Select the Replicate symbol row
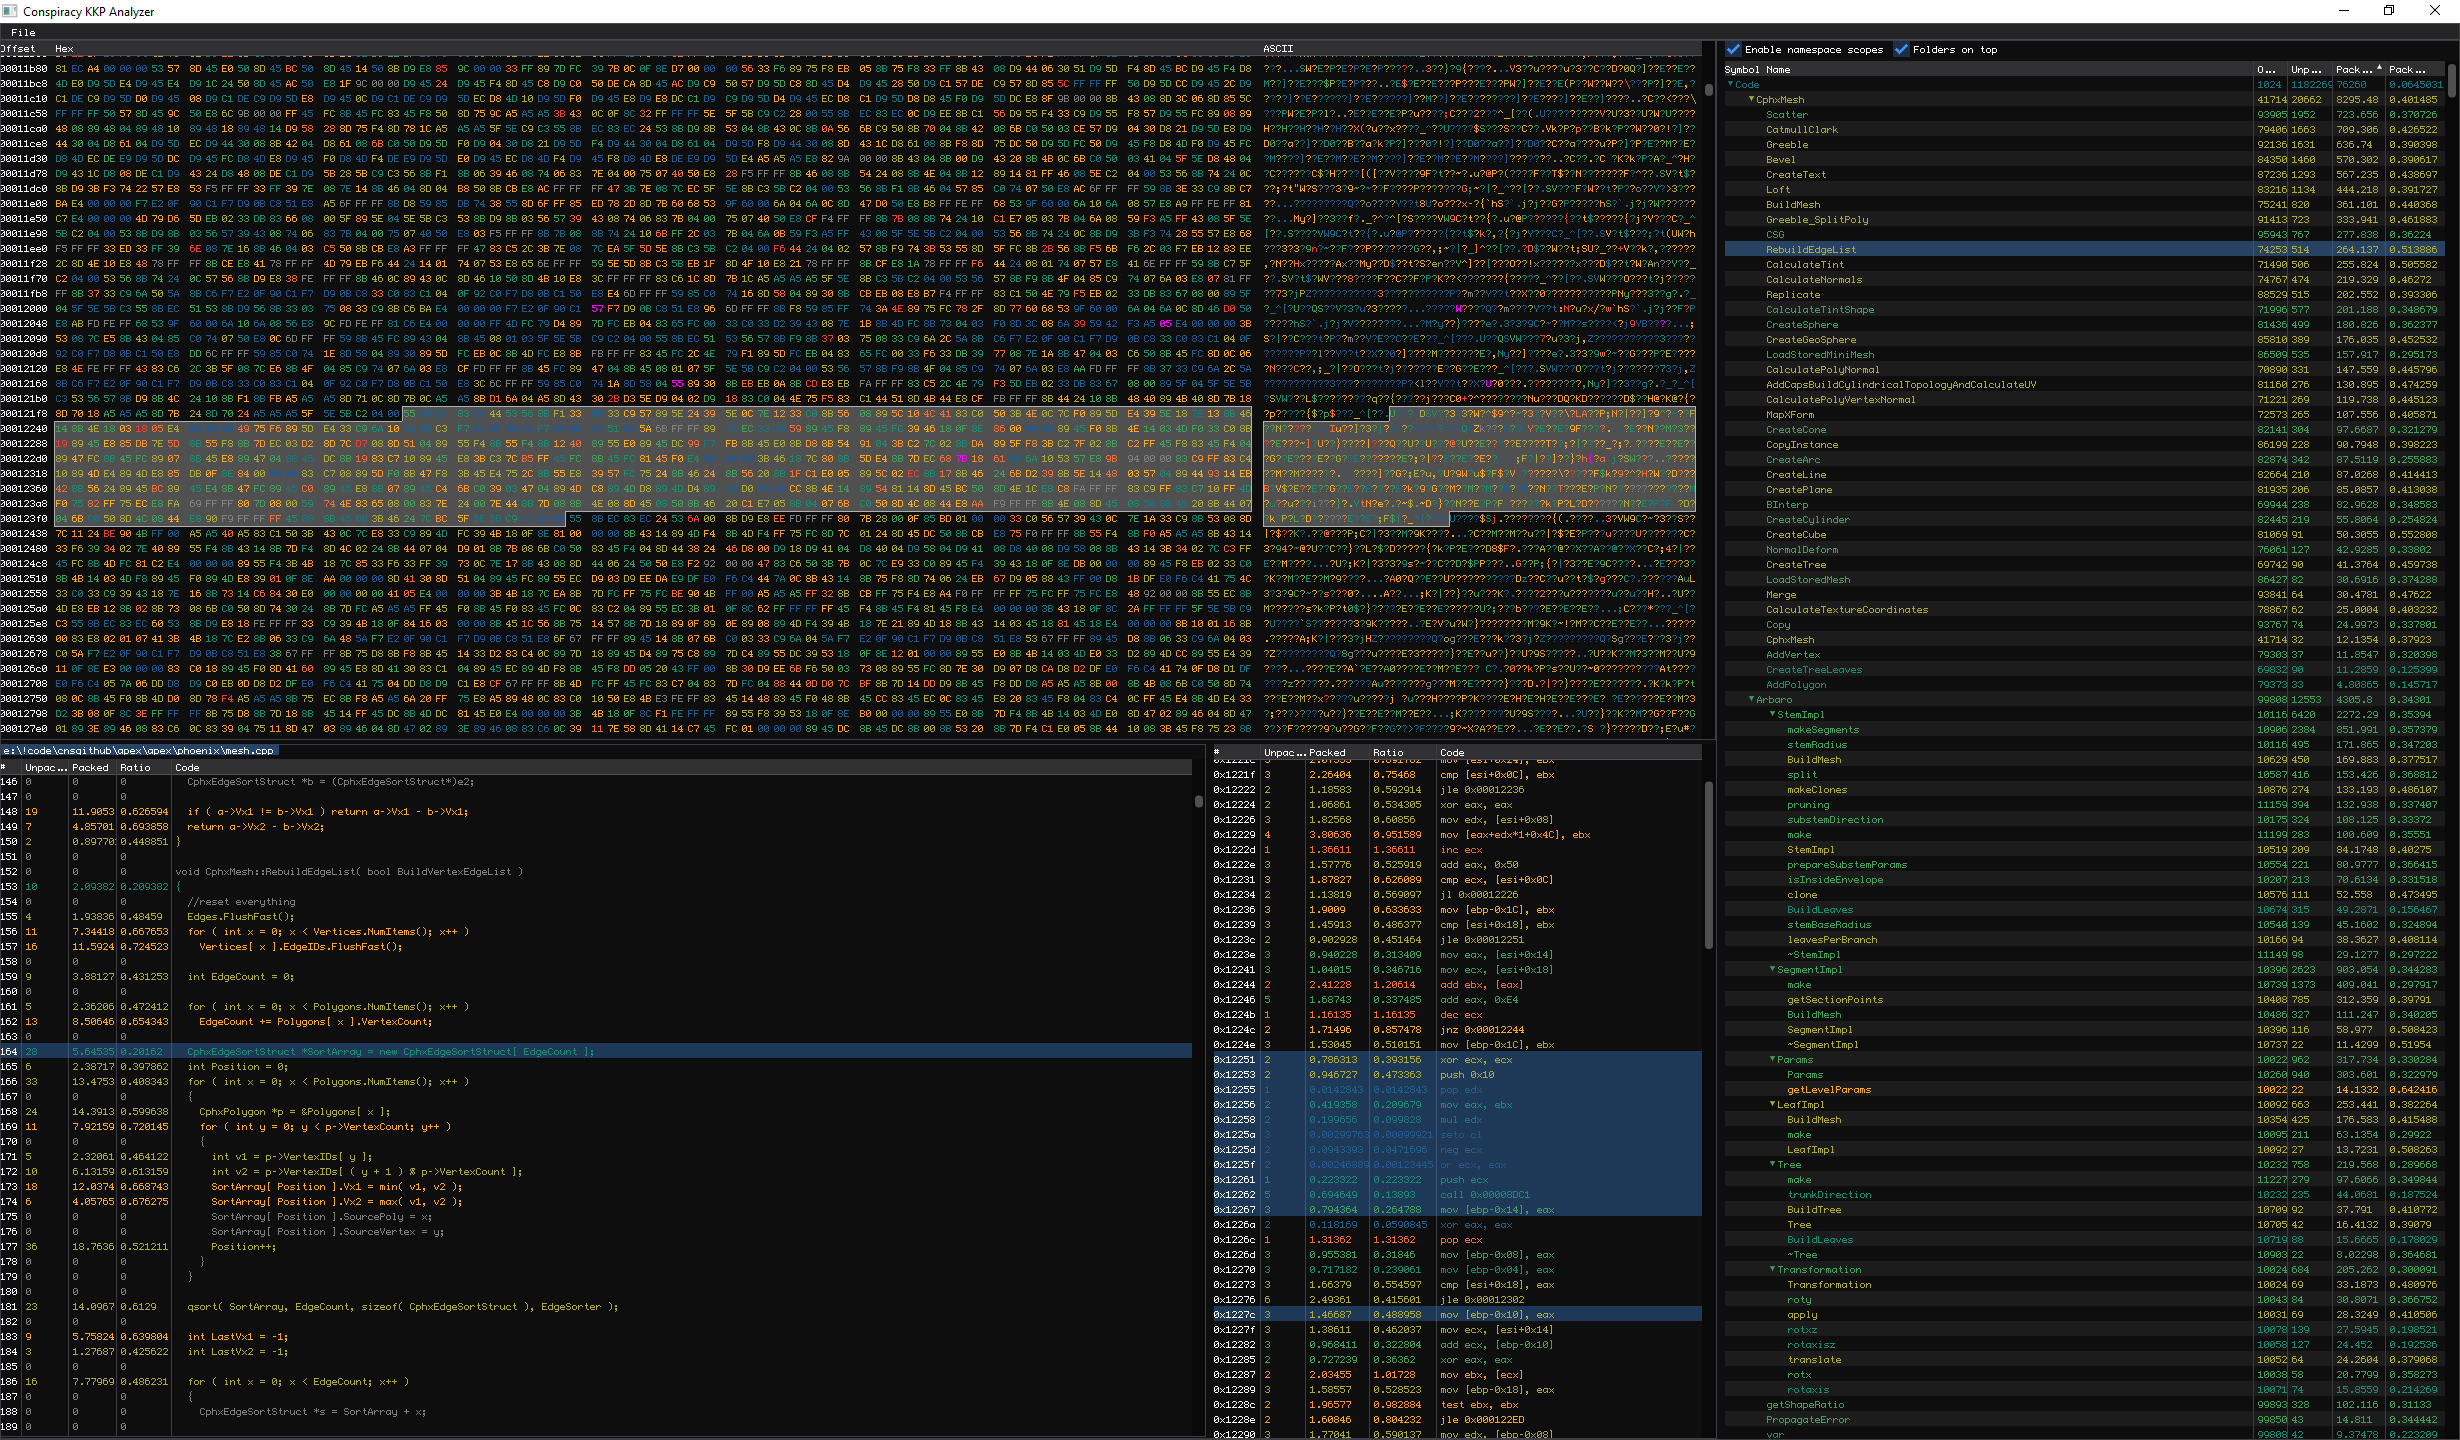This screenshot has width=2460, height=1440. 2083,294
